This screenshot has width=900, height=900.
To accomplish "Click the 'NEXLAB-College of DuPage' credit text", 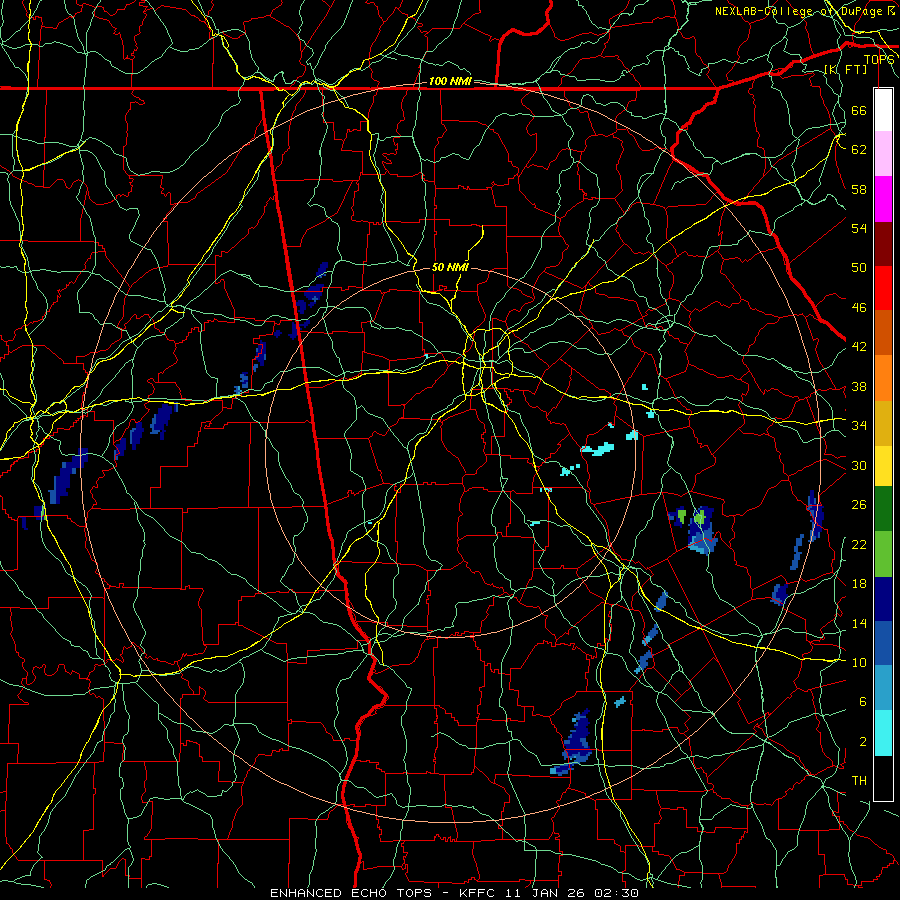I will coord(798,11).
